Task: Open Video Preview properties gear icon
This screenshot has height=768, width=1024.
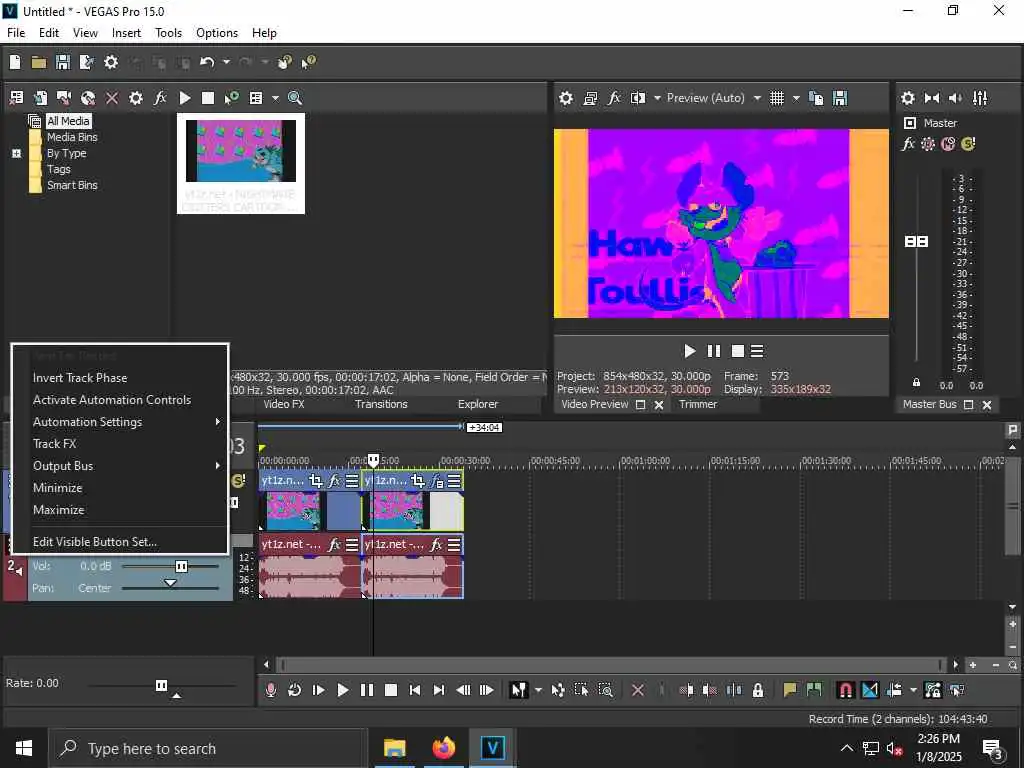Action: (x=566, y=98)
